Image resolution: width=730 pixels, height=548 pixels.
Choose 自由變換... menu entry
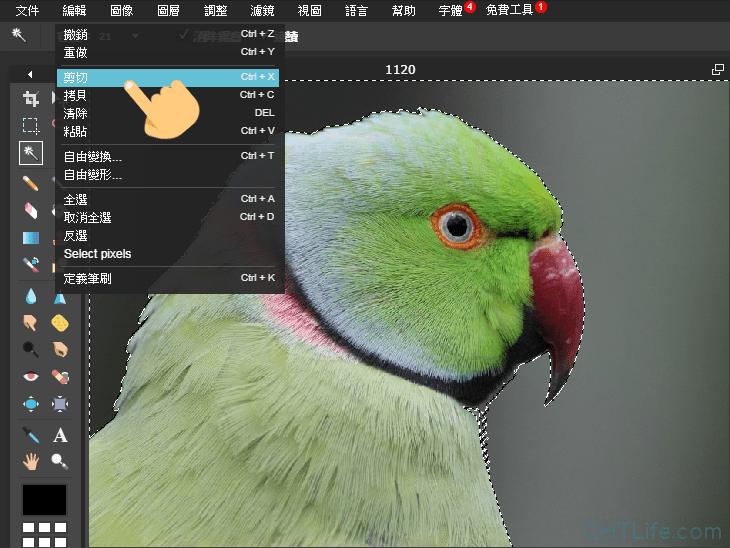[x=168, y=156]
